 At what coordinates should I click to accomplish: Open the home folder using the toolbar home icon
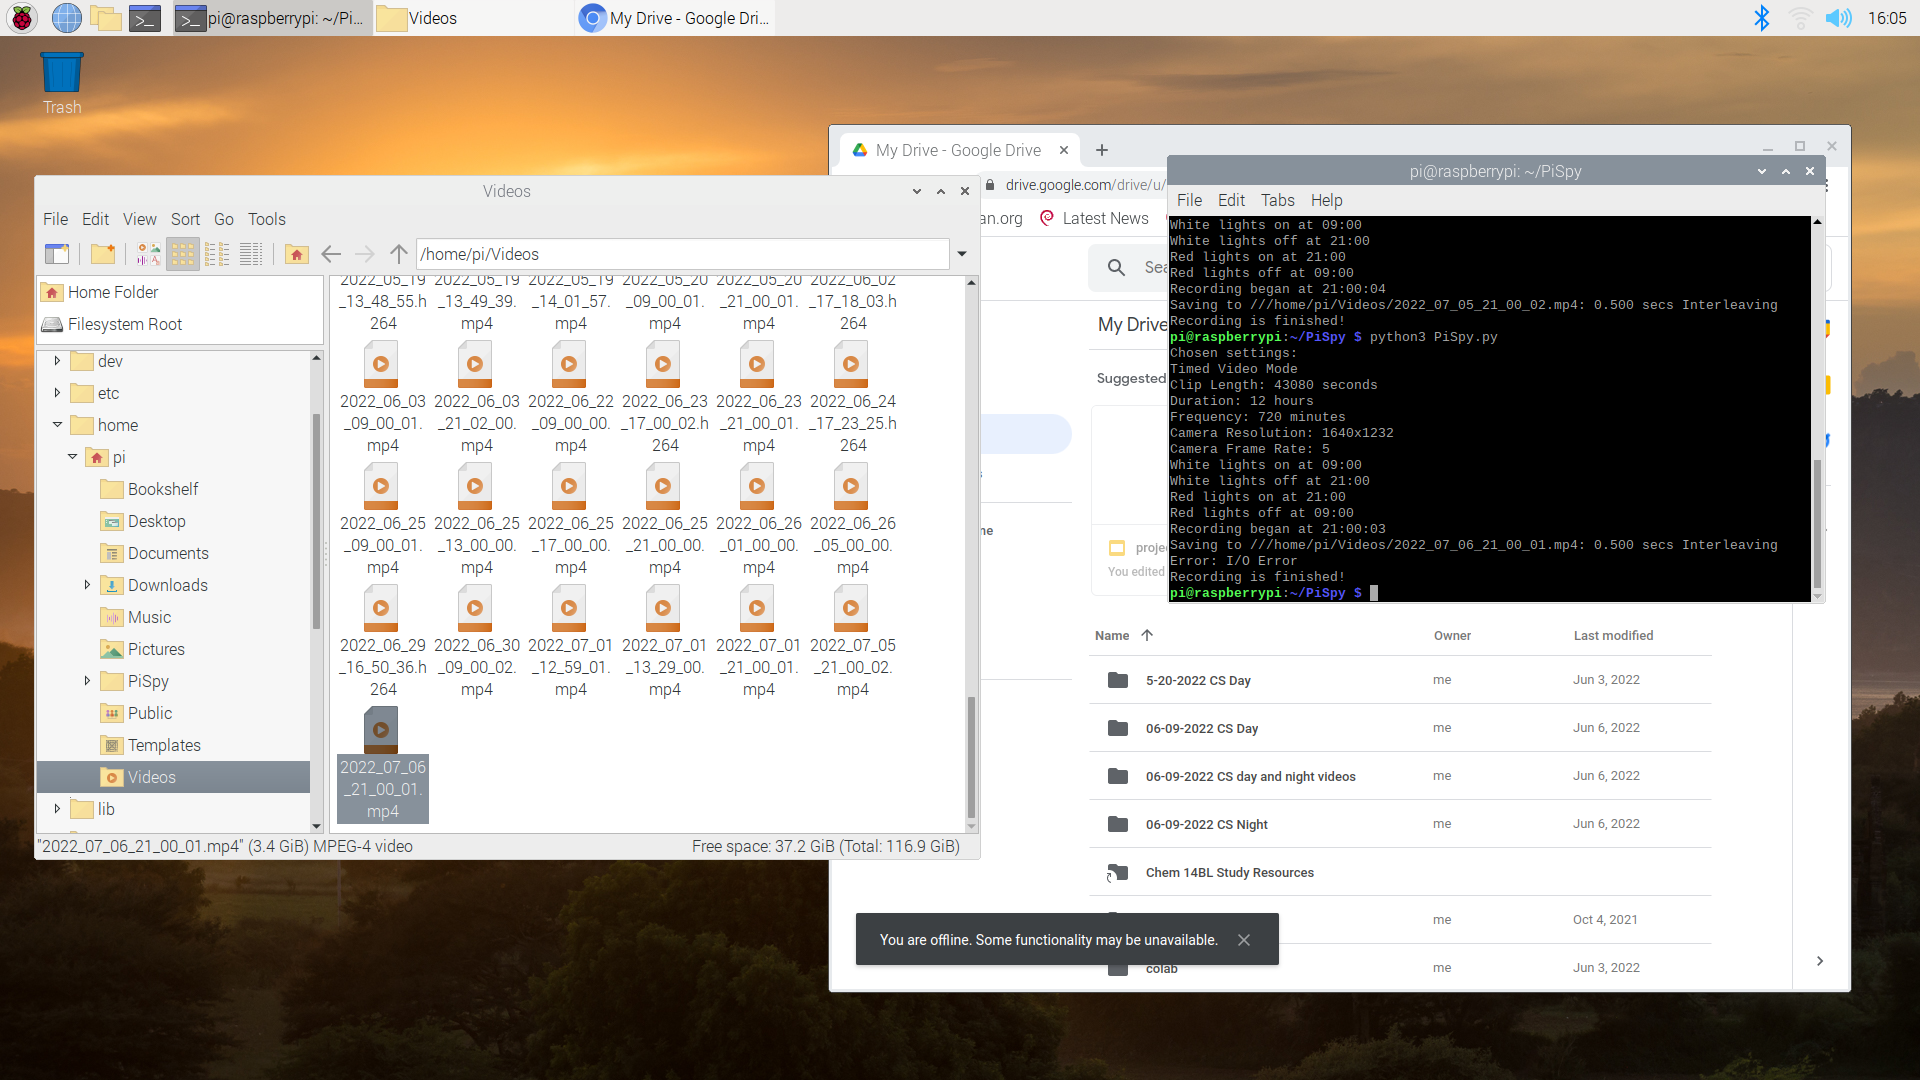(296, 254)
